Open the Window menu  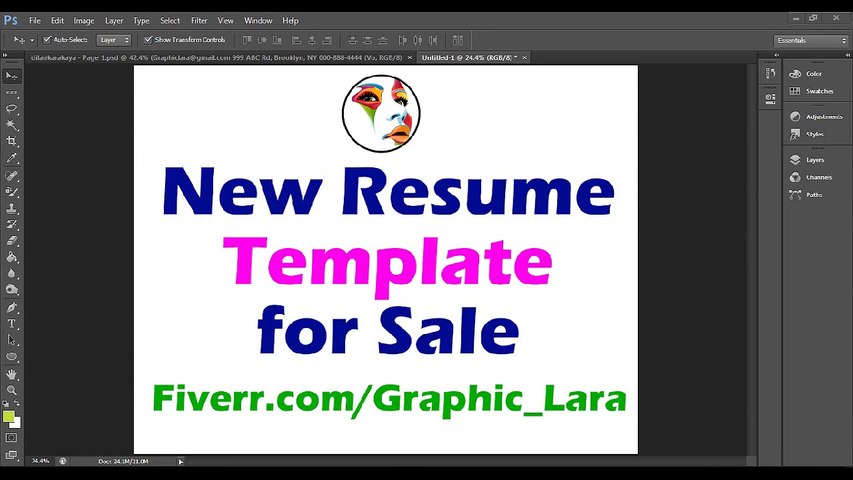[x=258, y=21]
